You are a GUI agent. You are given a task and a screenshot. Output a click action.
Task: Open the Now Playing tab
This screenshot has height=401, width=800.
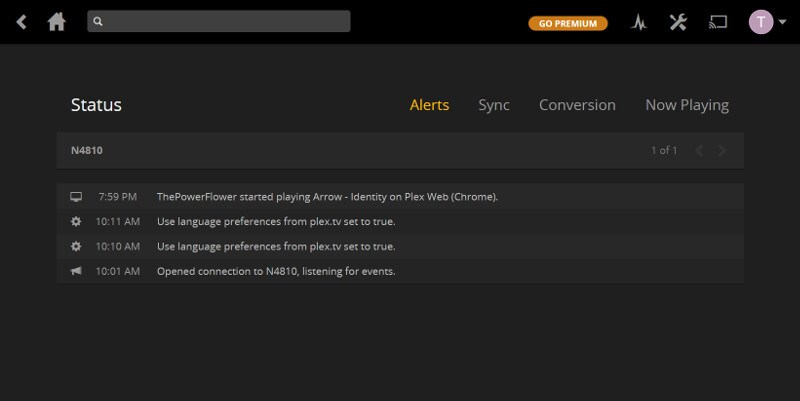pyautogui.click(x=687, y=105)
